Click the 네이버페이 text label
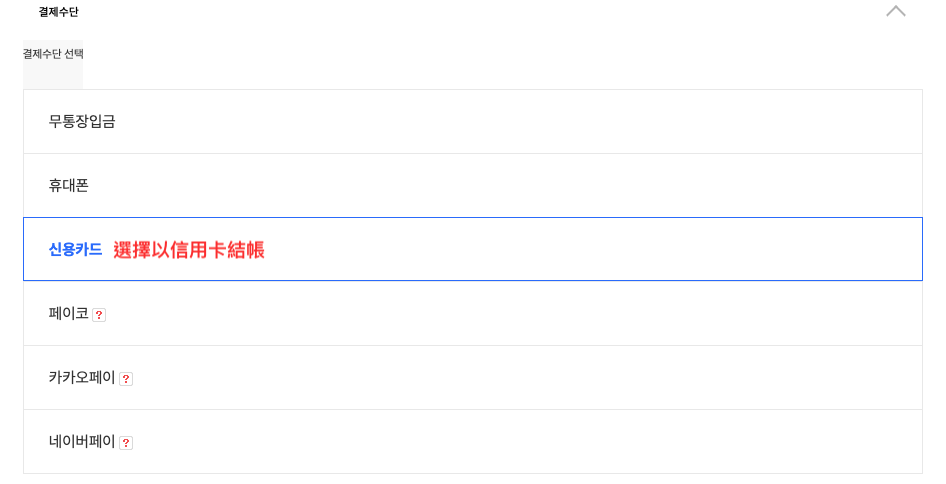Screen dimensions: 946x484 click(x=82, y=442)
